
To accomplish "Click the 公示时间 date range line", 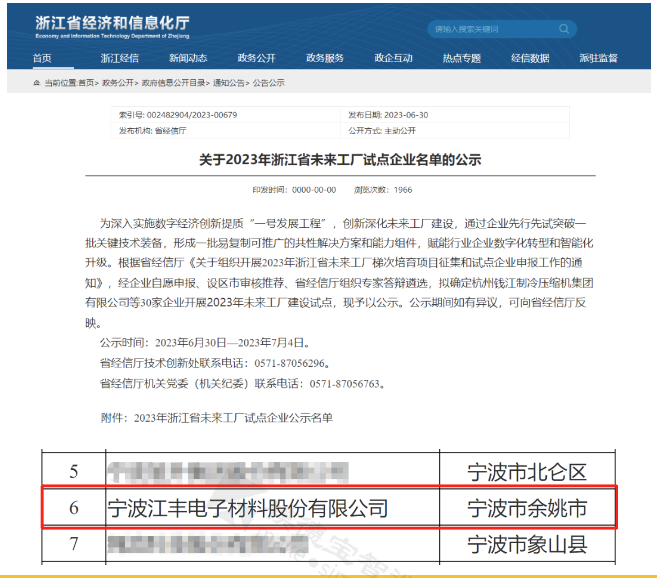I will click(205, 343).
